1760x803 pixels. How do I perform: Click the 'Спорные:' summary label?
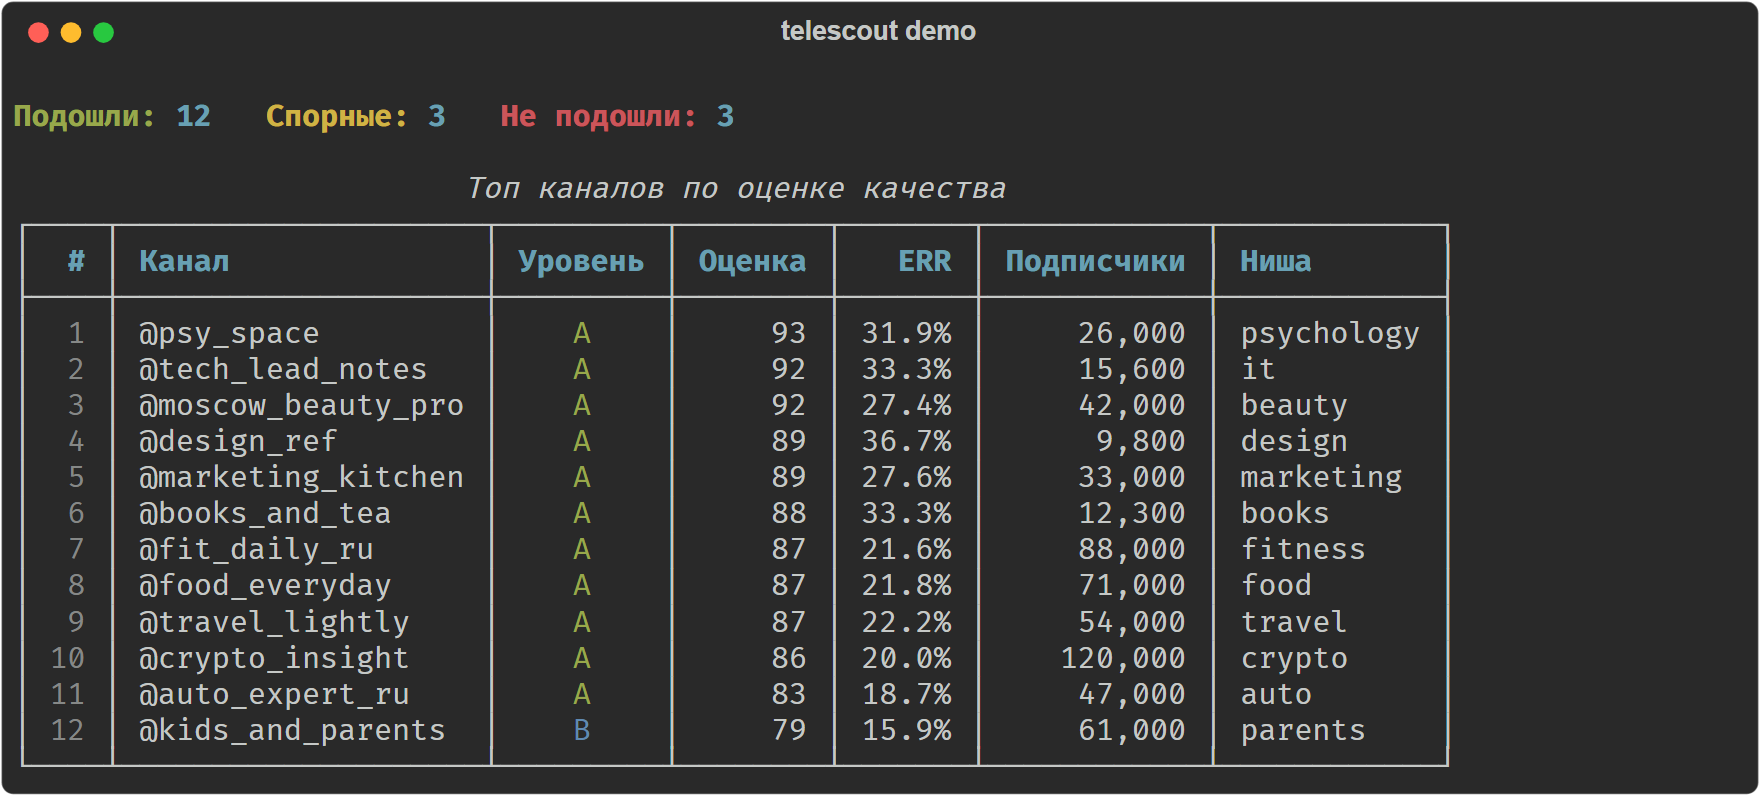[337, 116]
